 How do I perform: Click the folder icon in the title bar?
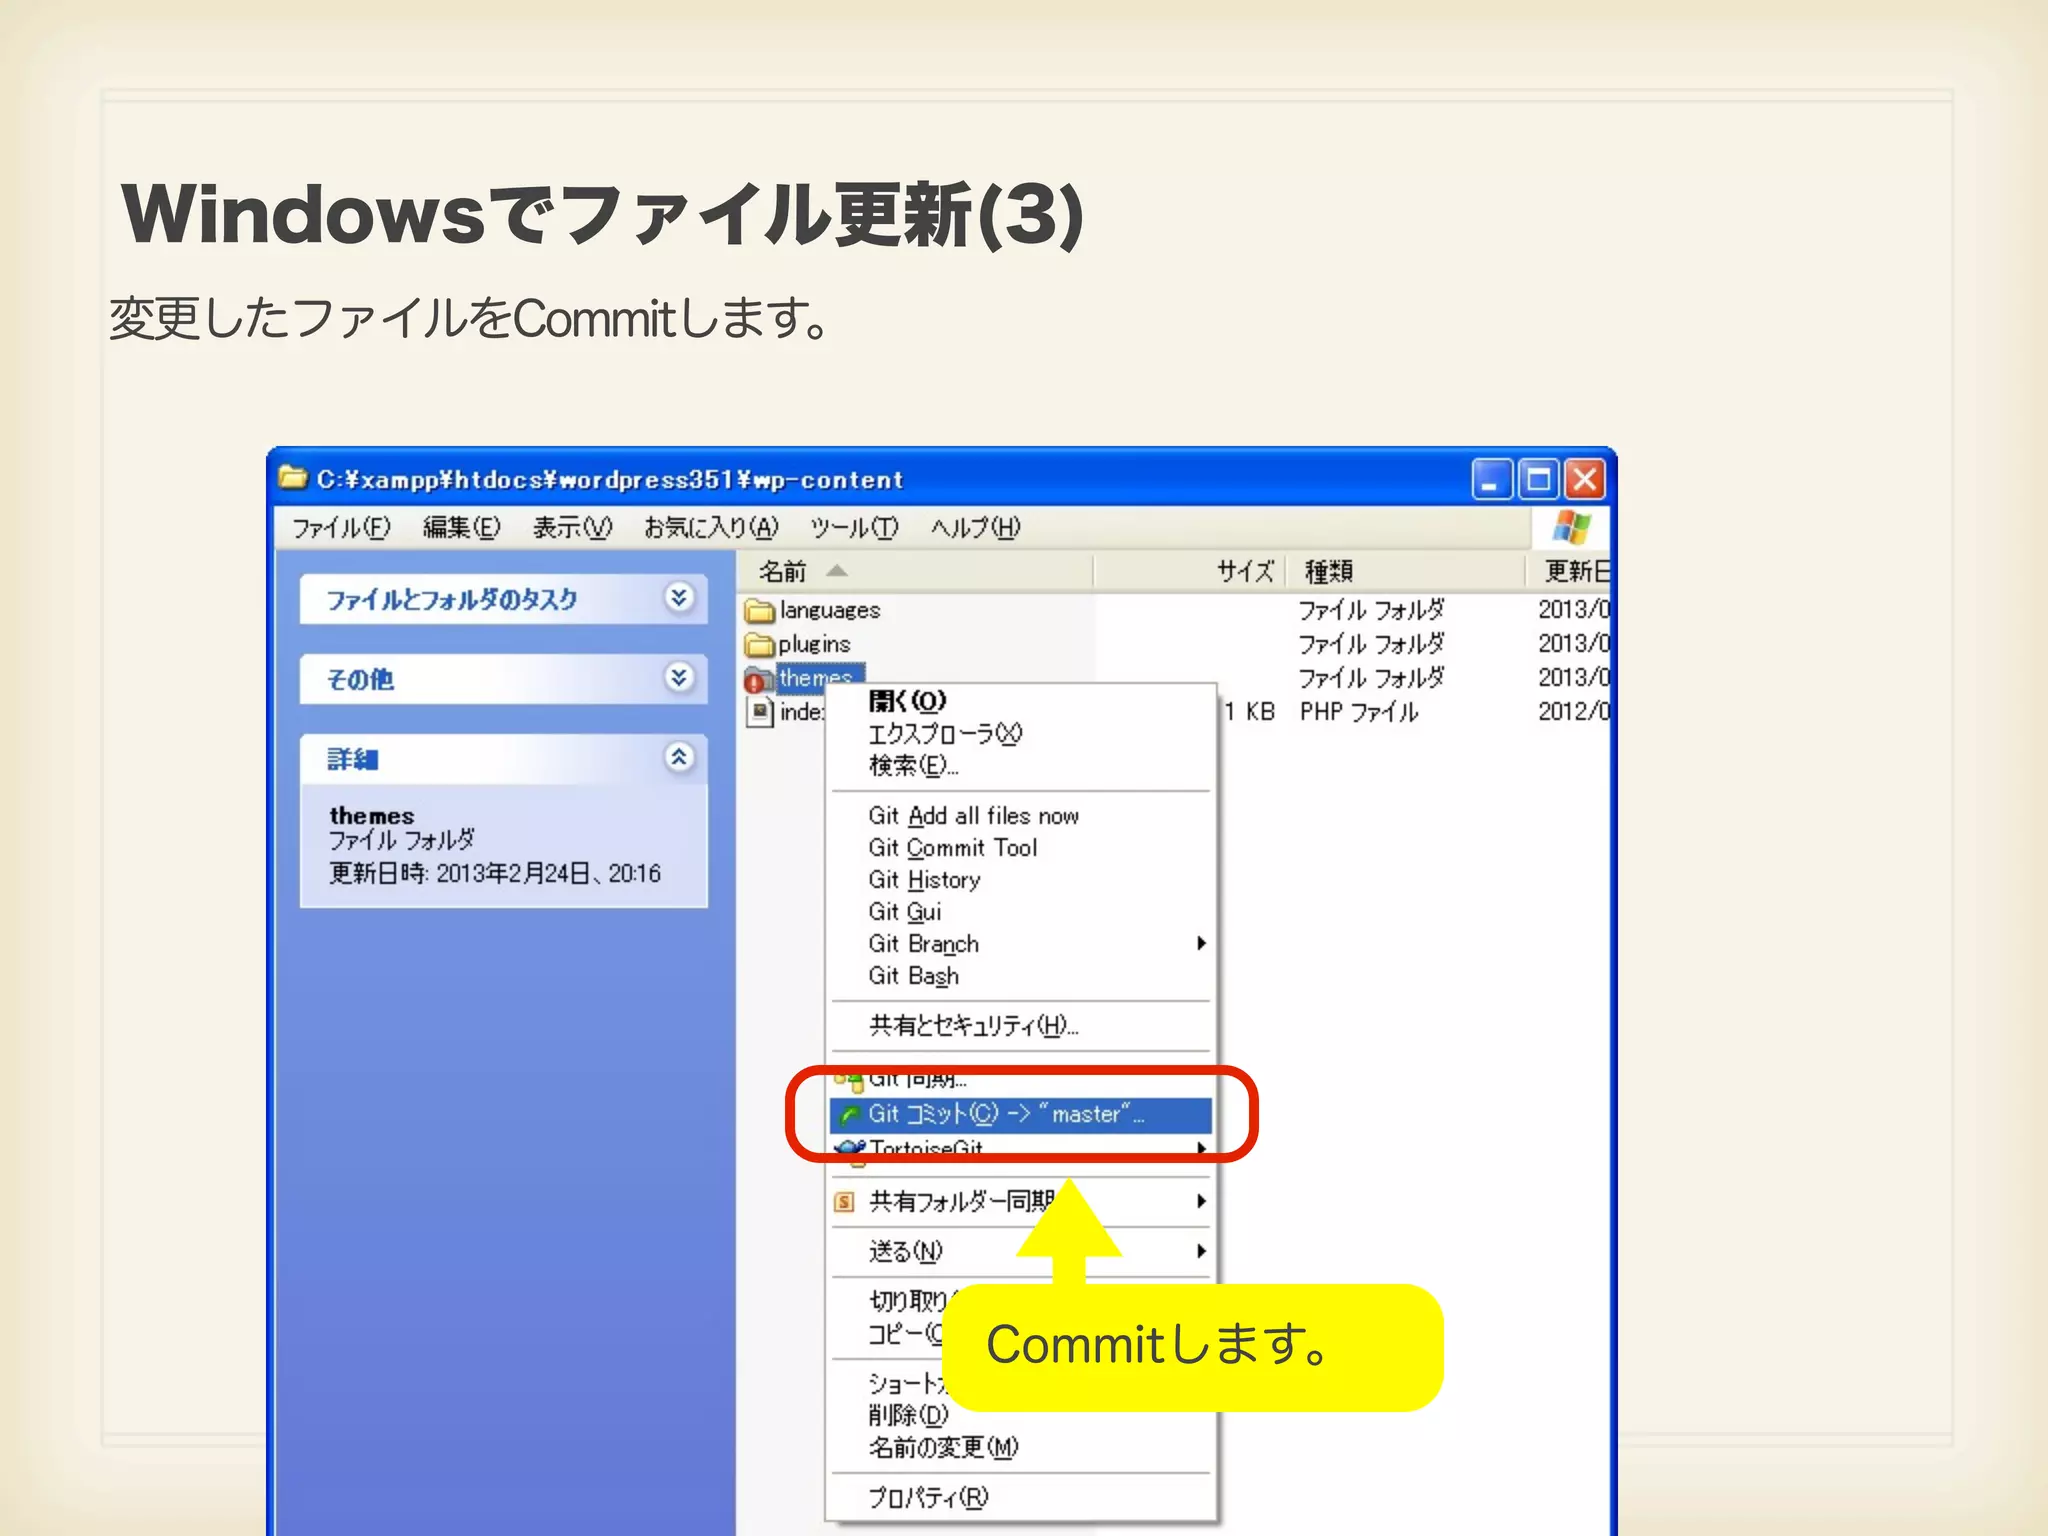293,478
